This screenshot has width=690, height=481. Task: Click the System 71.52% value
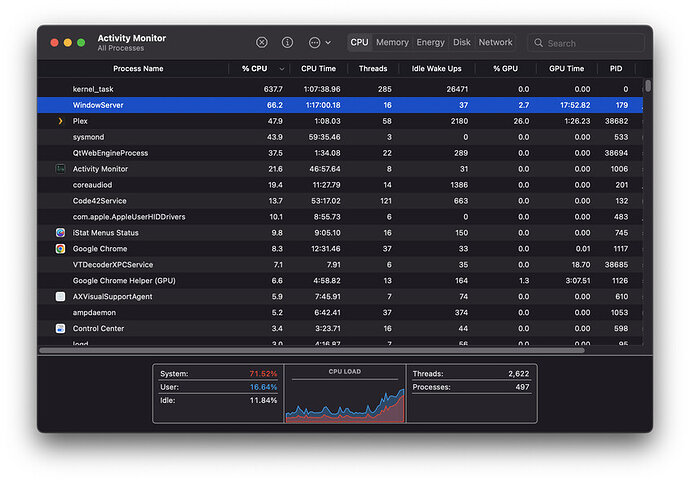pyautogui.click(x=263, y=374)
